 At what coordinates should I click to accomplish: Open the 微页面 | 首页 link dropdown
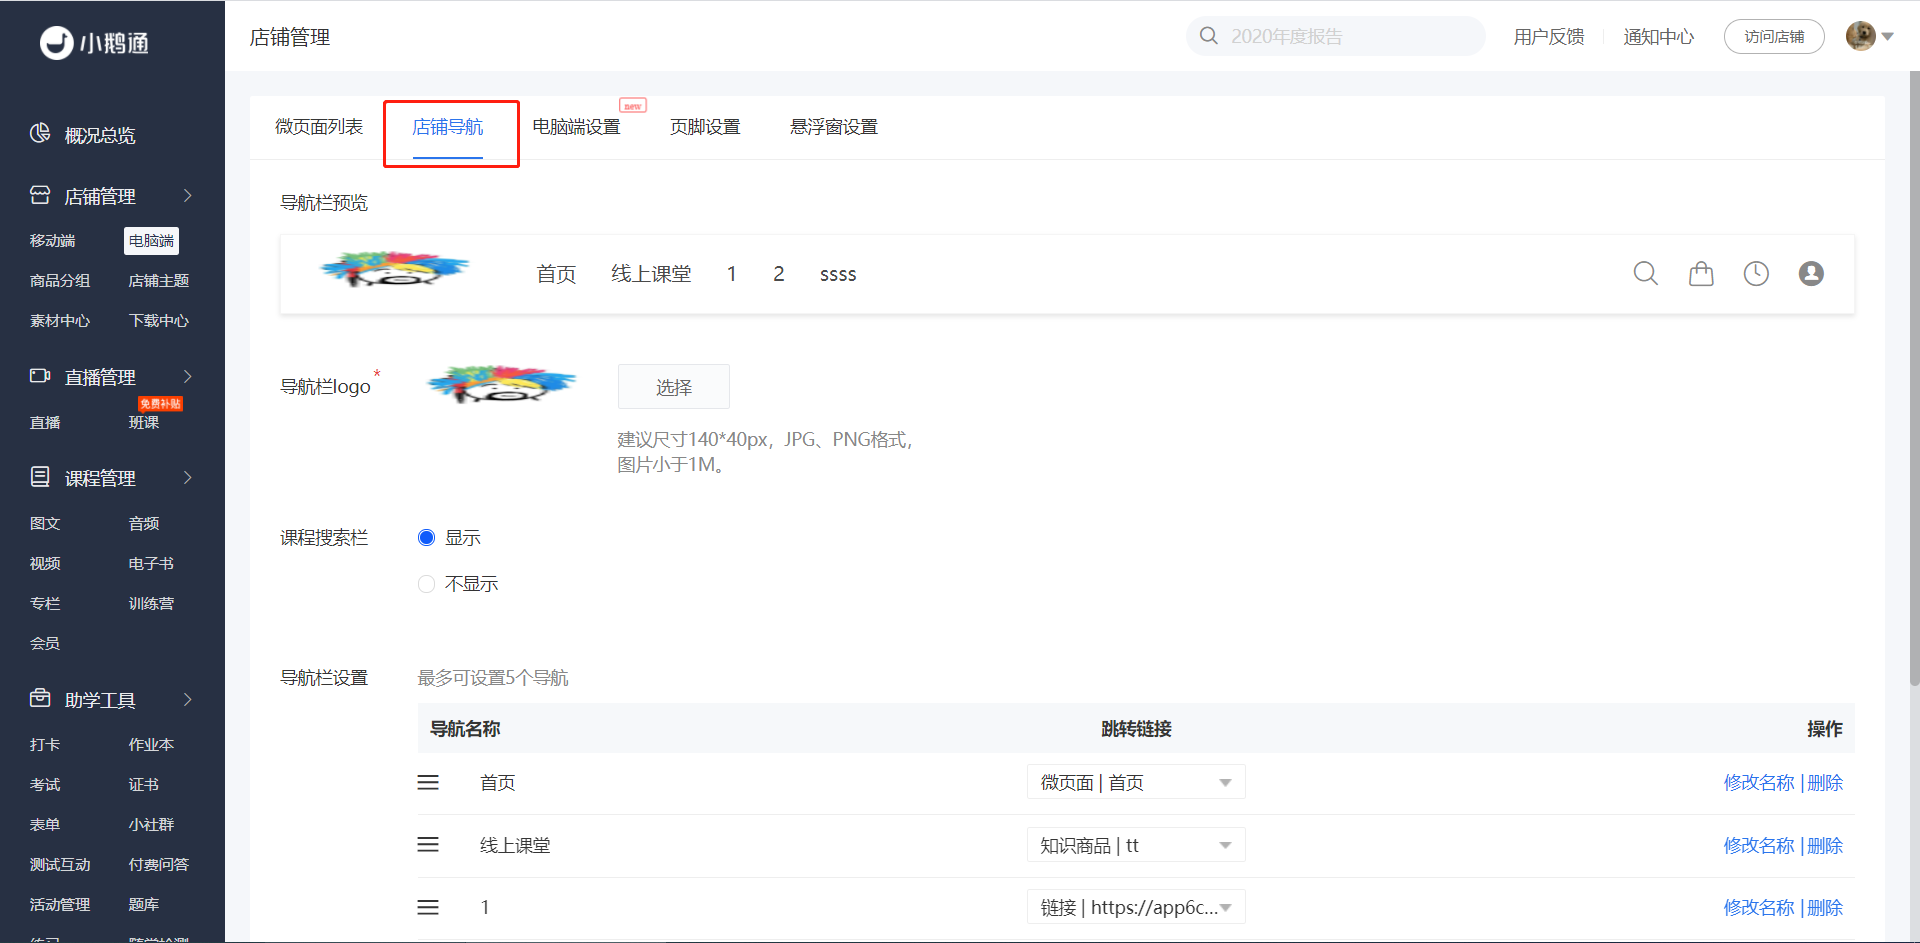pos(1136,782)
